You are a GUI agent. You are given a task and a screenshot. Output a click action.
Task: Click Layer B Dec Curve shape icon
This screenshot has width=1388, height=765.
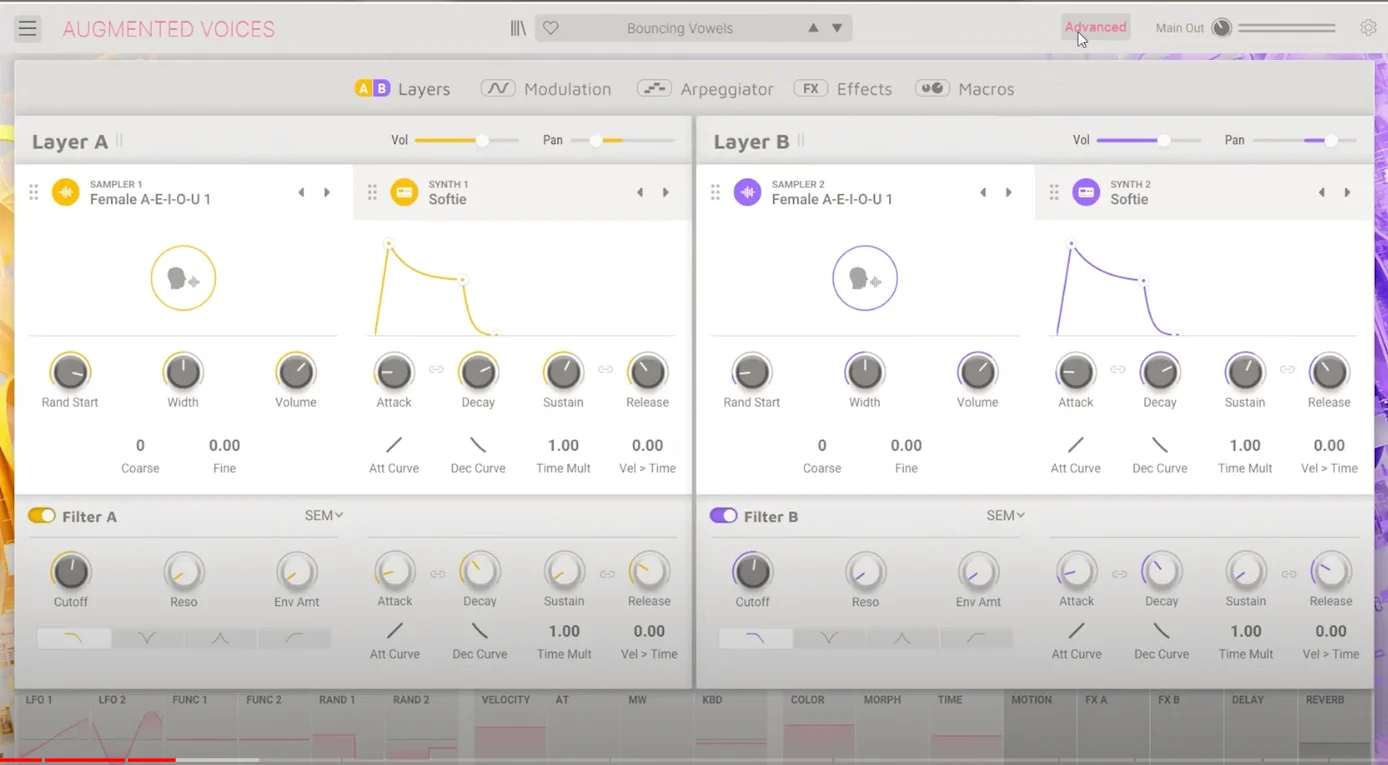[x=1160, y=445]
